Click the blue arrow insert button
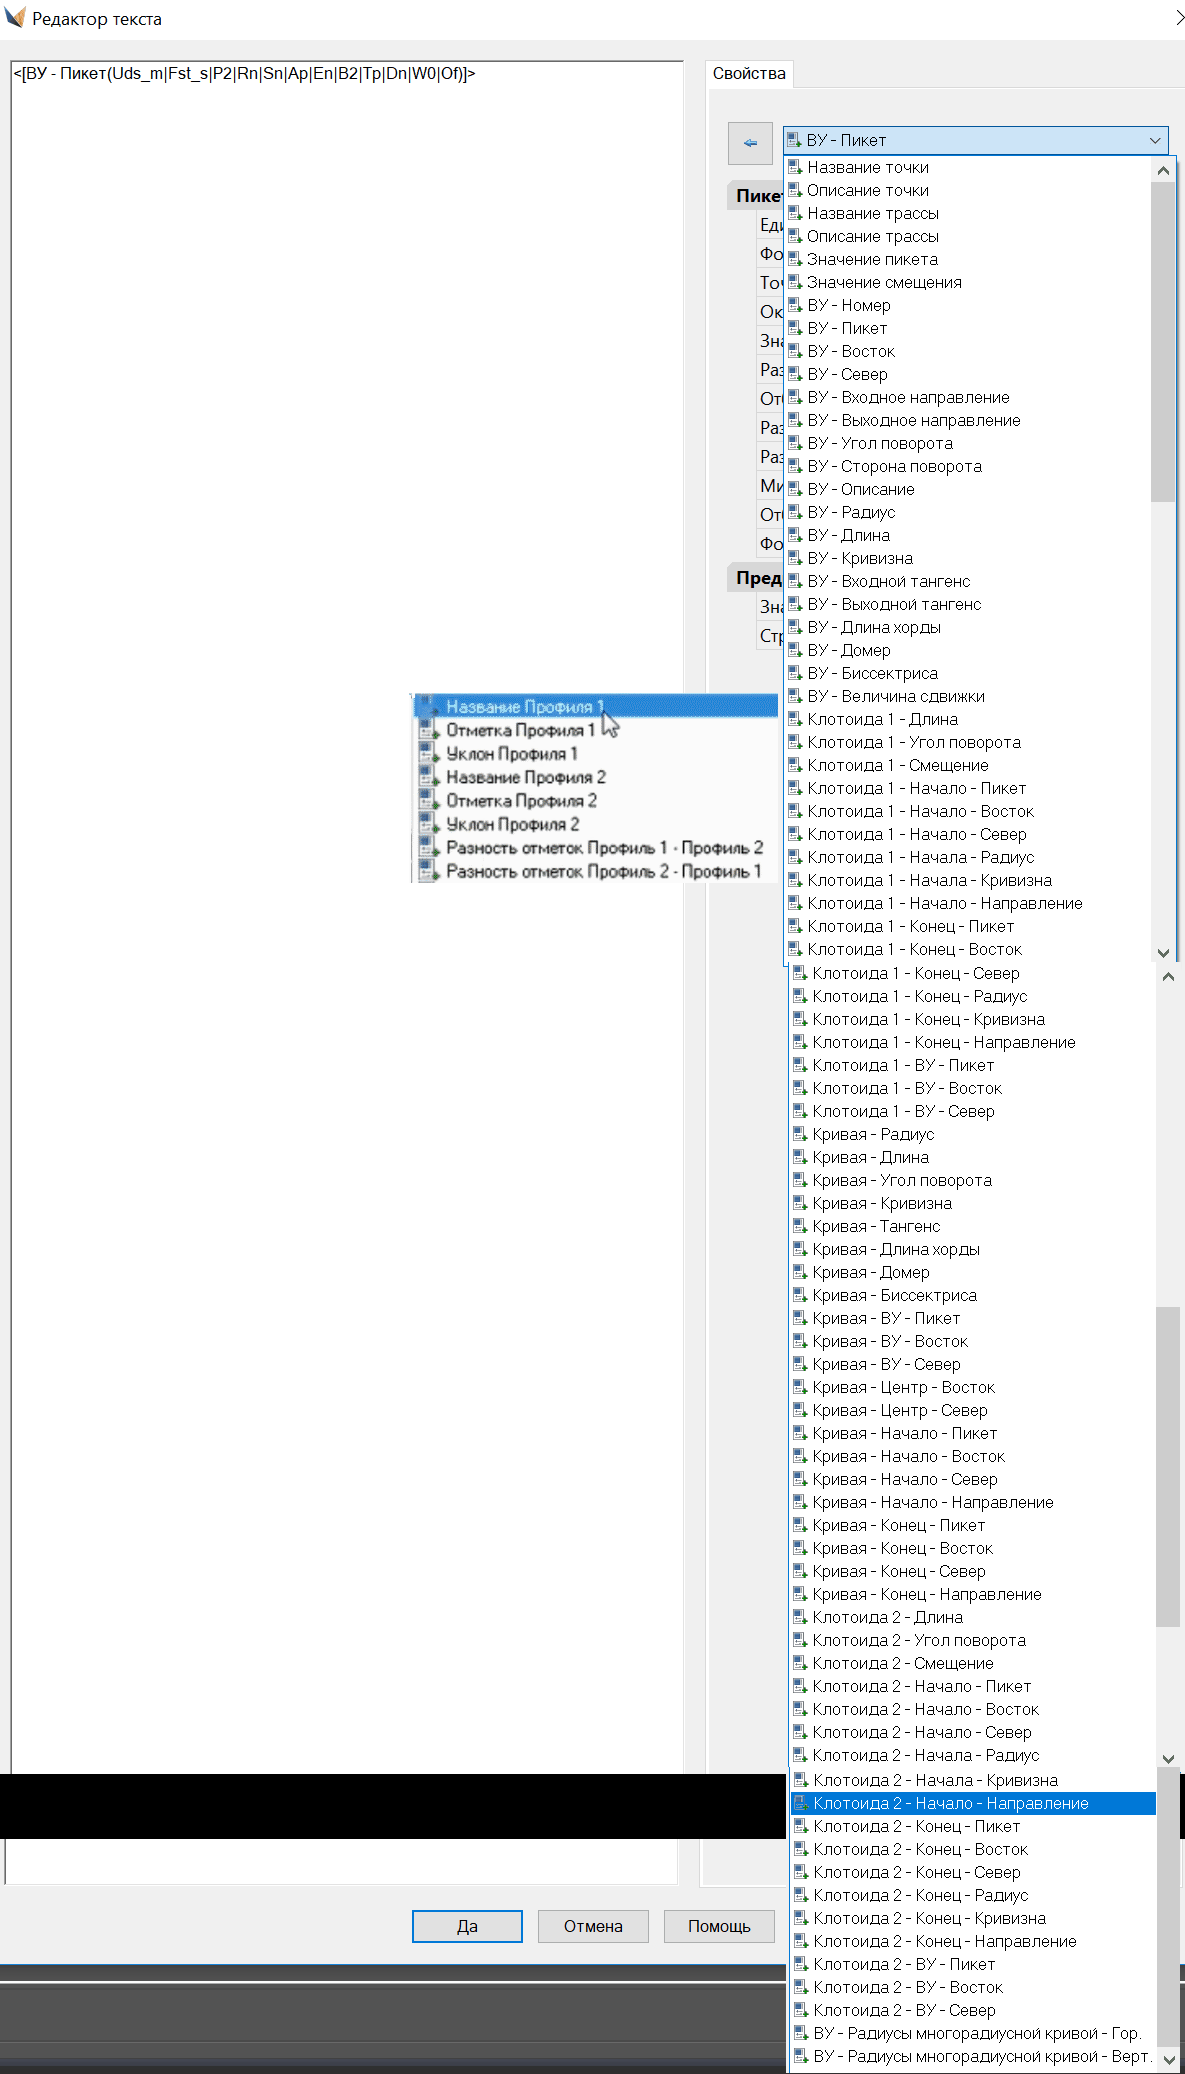This screenshot has width=1185, height=2074. point(750,143)
